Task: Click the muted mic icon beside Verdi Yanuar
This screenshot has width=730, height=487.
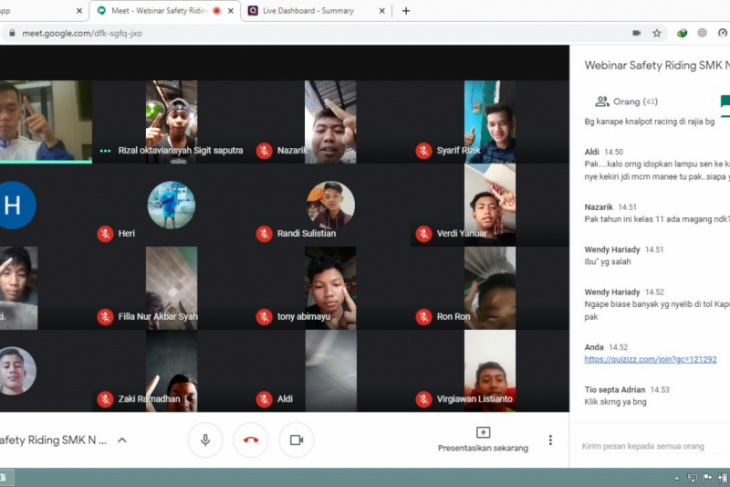Action: [x=424, y=233]
